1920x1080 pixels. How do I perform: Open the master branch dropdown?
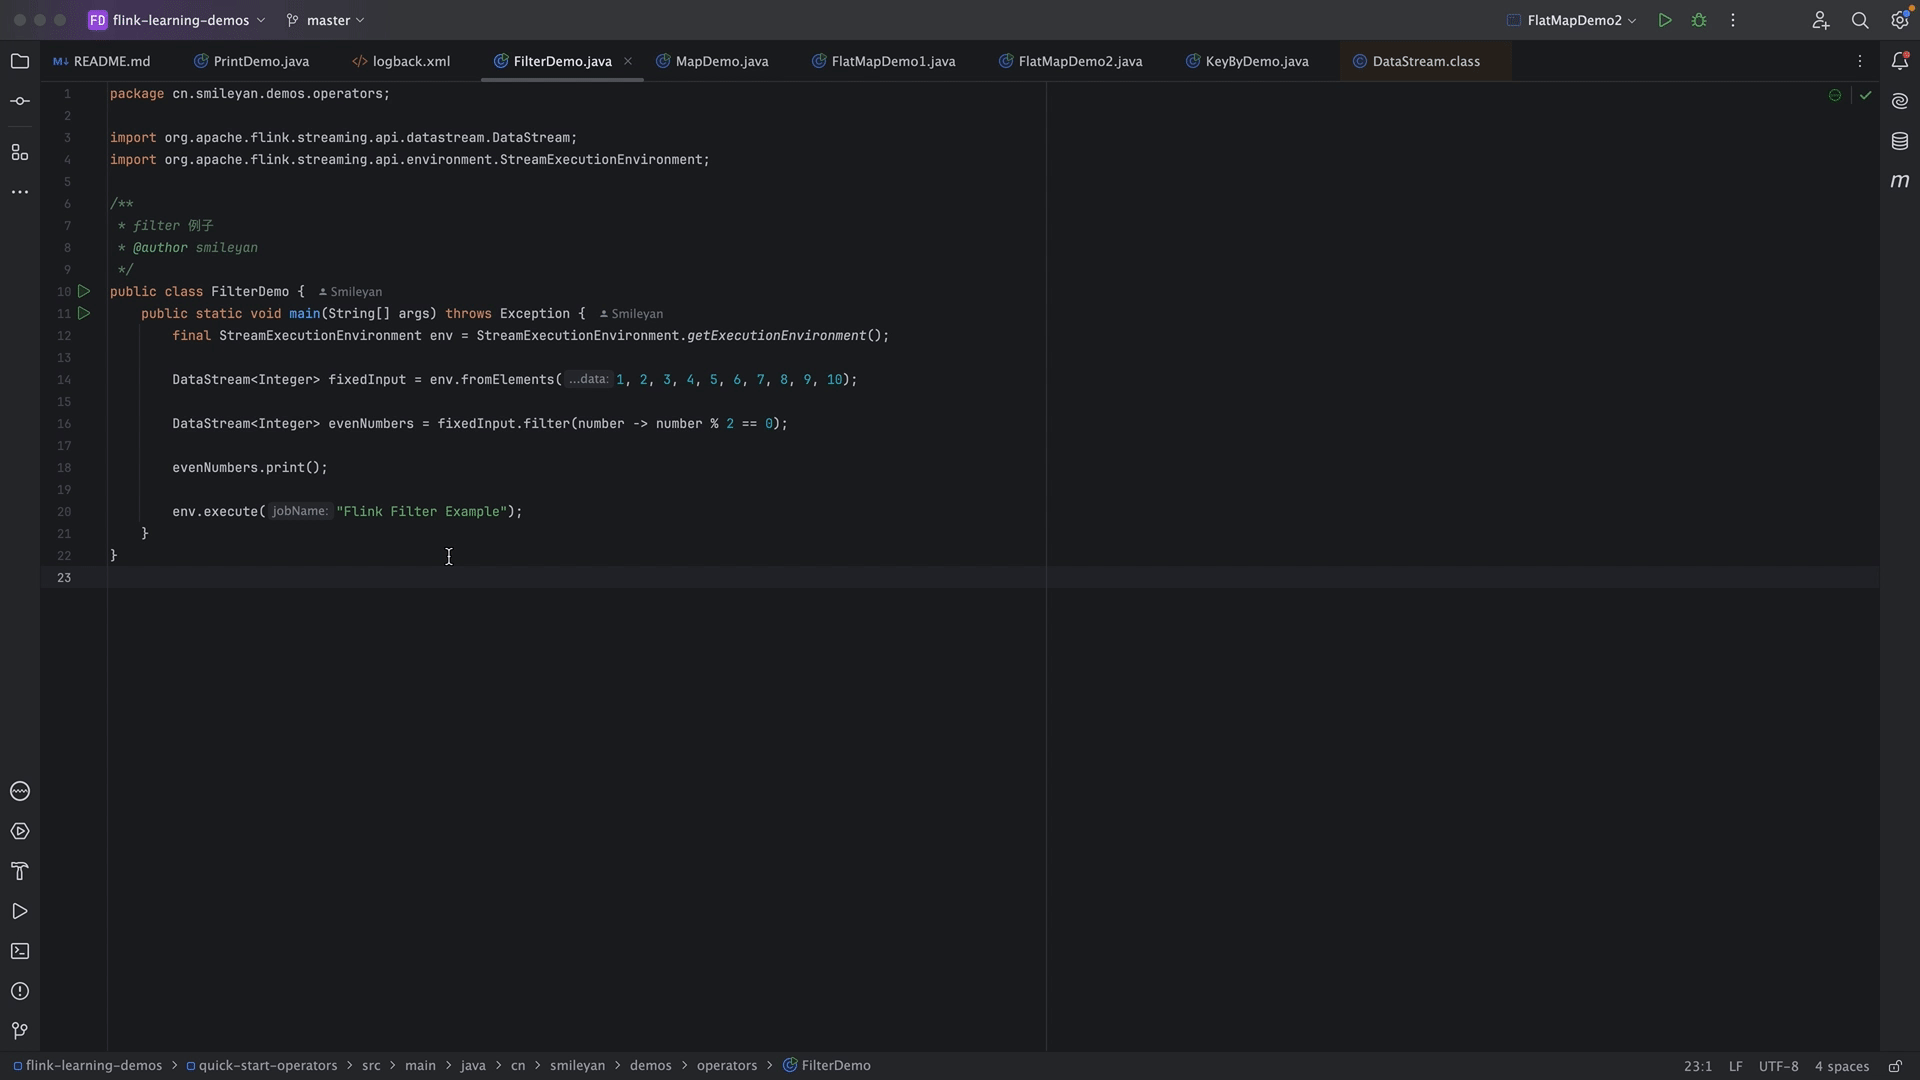(329, 20)
